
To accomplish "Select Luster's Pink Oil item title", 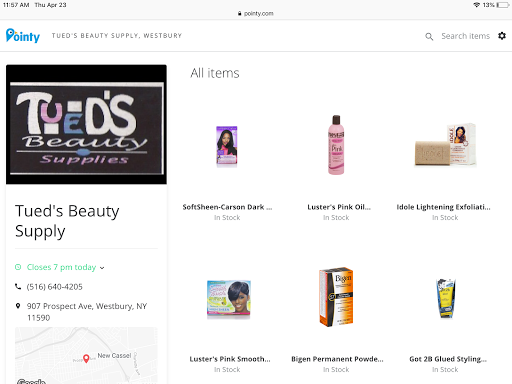I will [339, 207].
